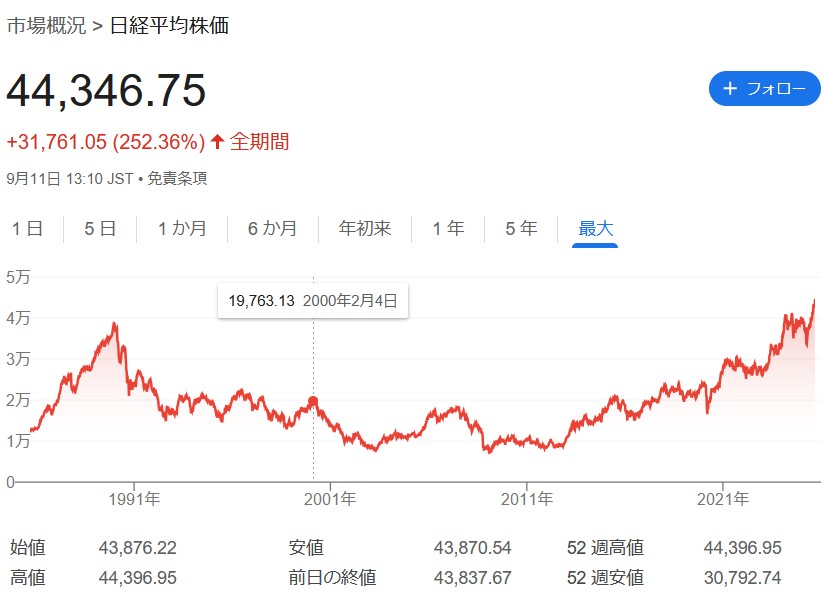The image size is (826, 600).
Task: Click the 2011年 axis label
Action: (527, 499)
